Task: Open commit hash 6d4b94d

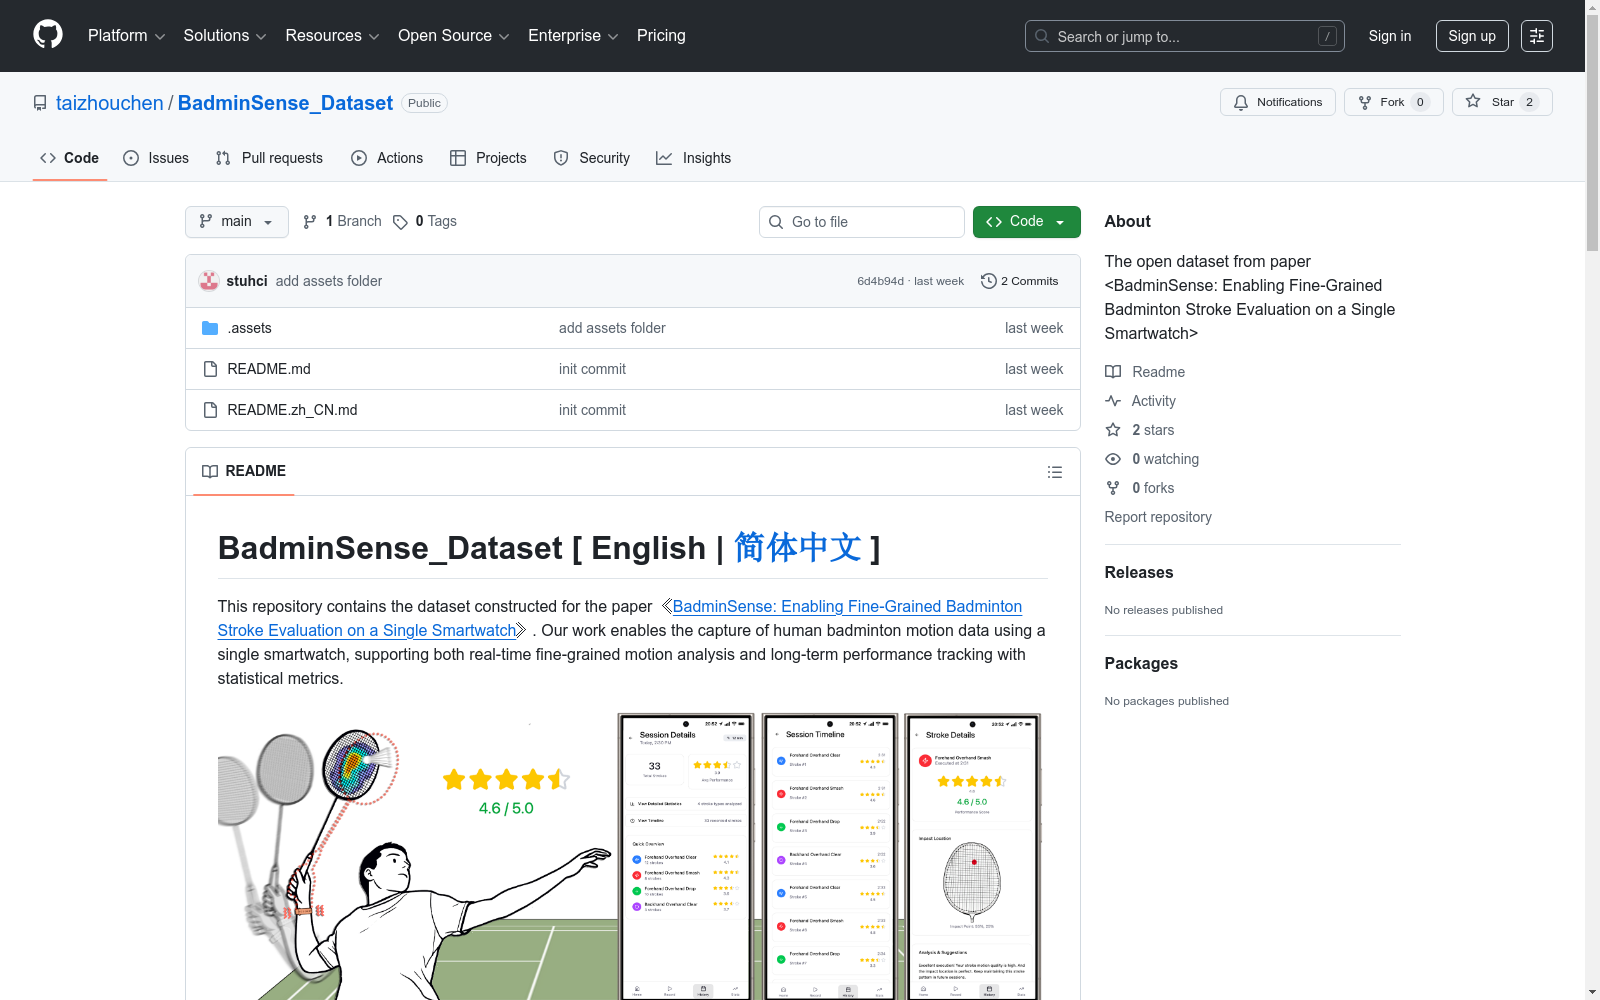Action: pyautogui.click(x=880, y=281)
